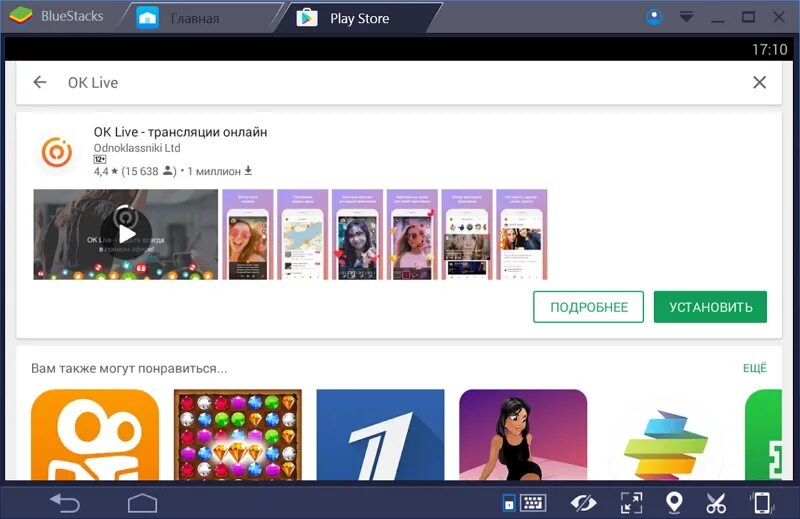Toggle fullscreen mode icon
Viewport: 800px width, 519px height.
(631, 503)
